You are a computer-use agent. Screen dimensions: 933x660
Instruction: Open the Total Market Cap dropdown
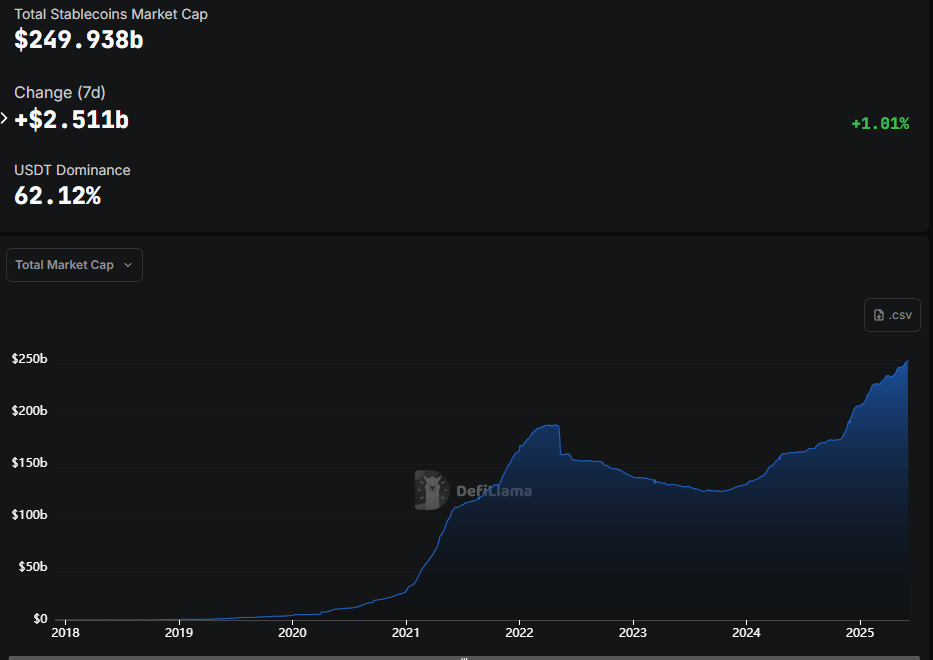tap(74, 265)
